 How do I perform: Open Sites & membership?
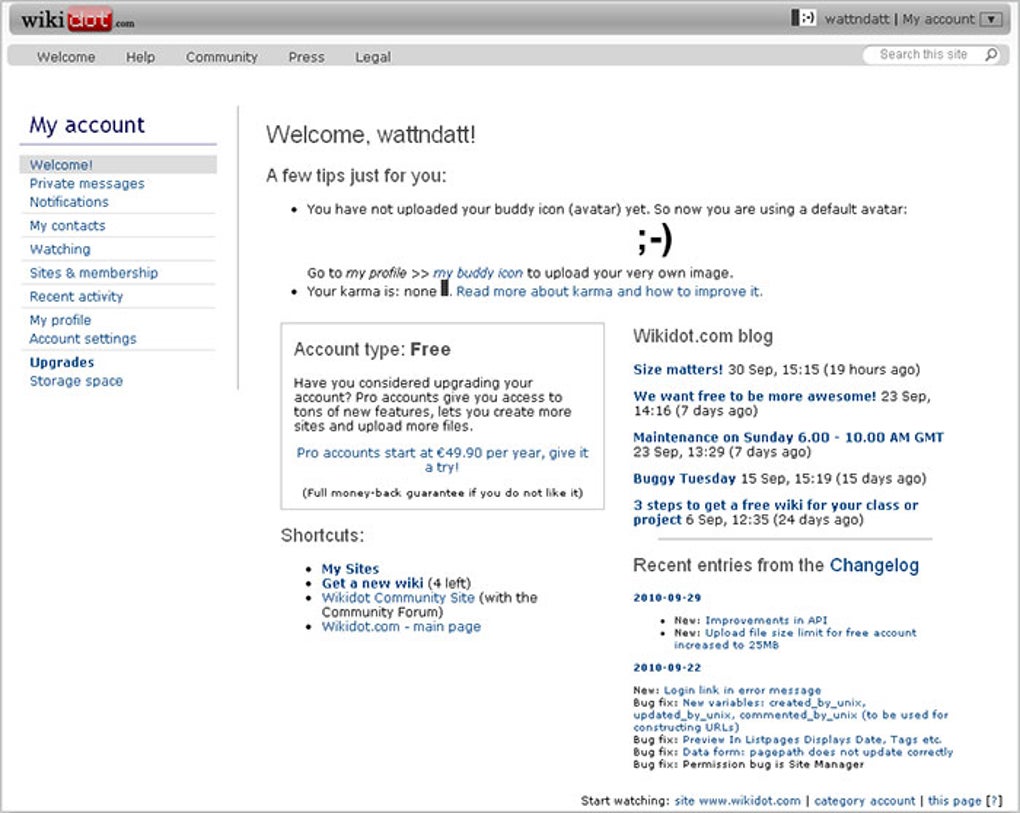pos(92,272)
